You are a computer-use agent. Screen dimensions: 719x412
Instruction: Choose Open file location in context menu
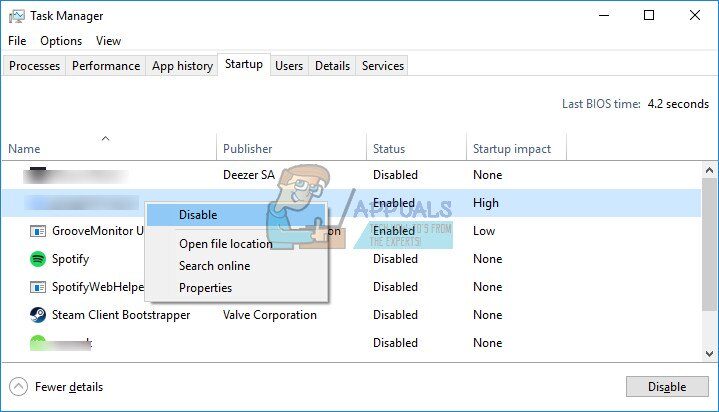coord(236,244)
